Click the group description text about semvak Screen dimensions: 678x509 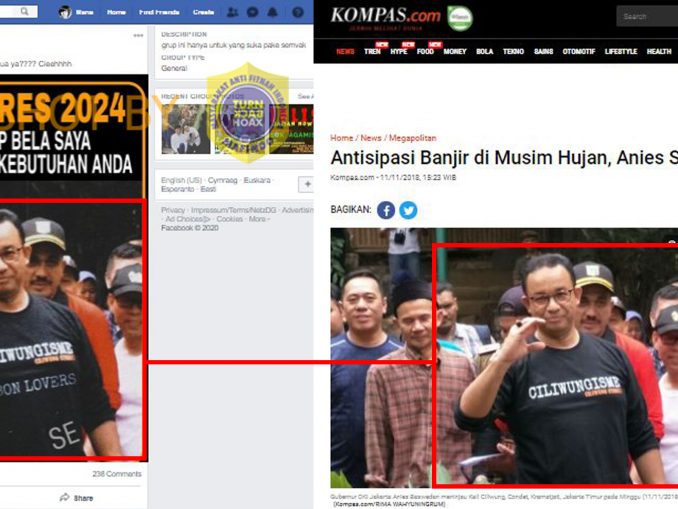(233, 45)
